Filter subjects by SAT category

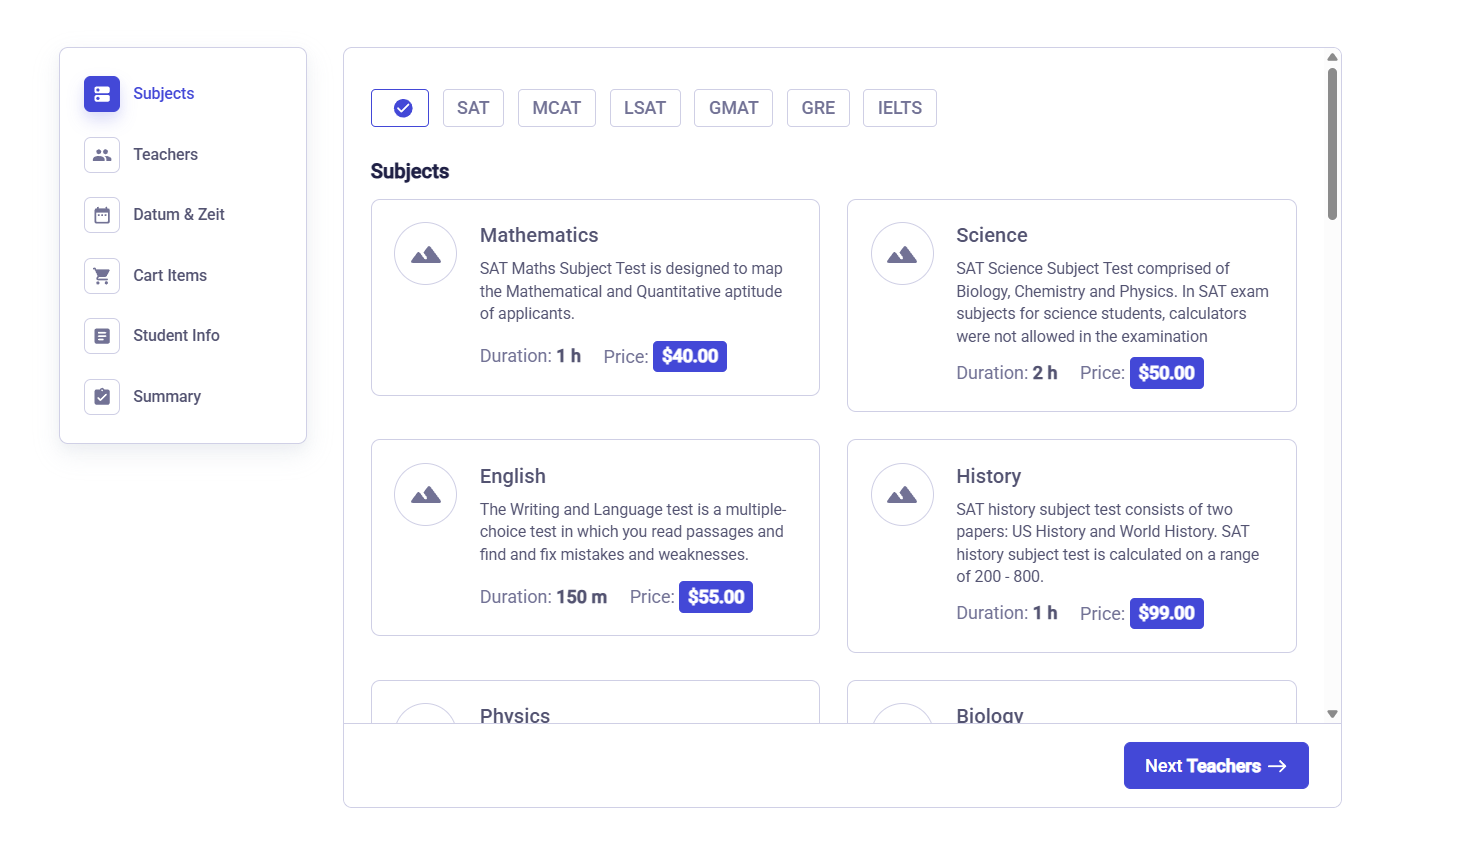coord(473,108)
